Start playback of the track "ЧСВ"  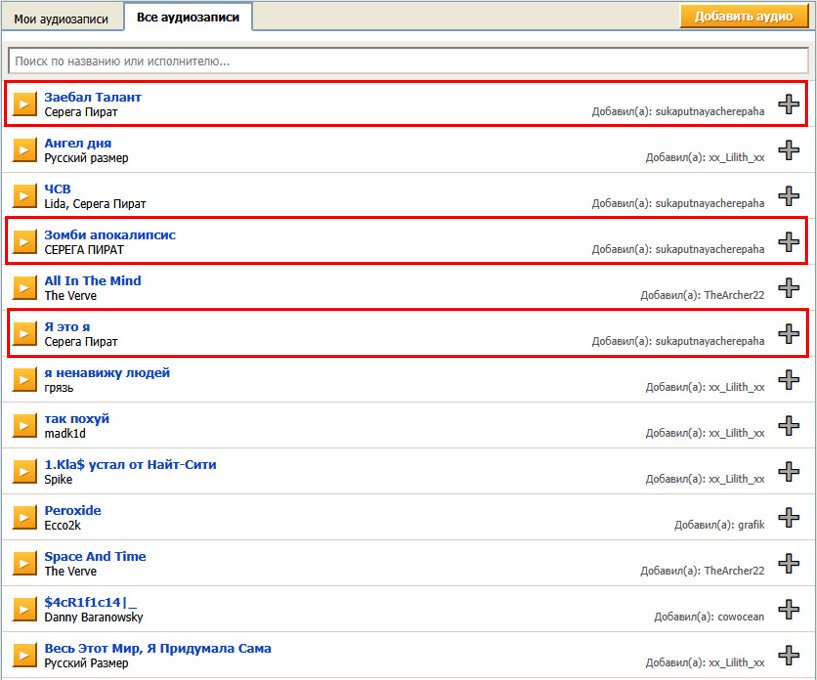[24, 196]
